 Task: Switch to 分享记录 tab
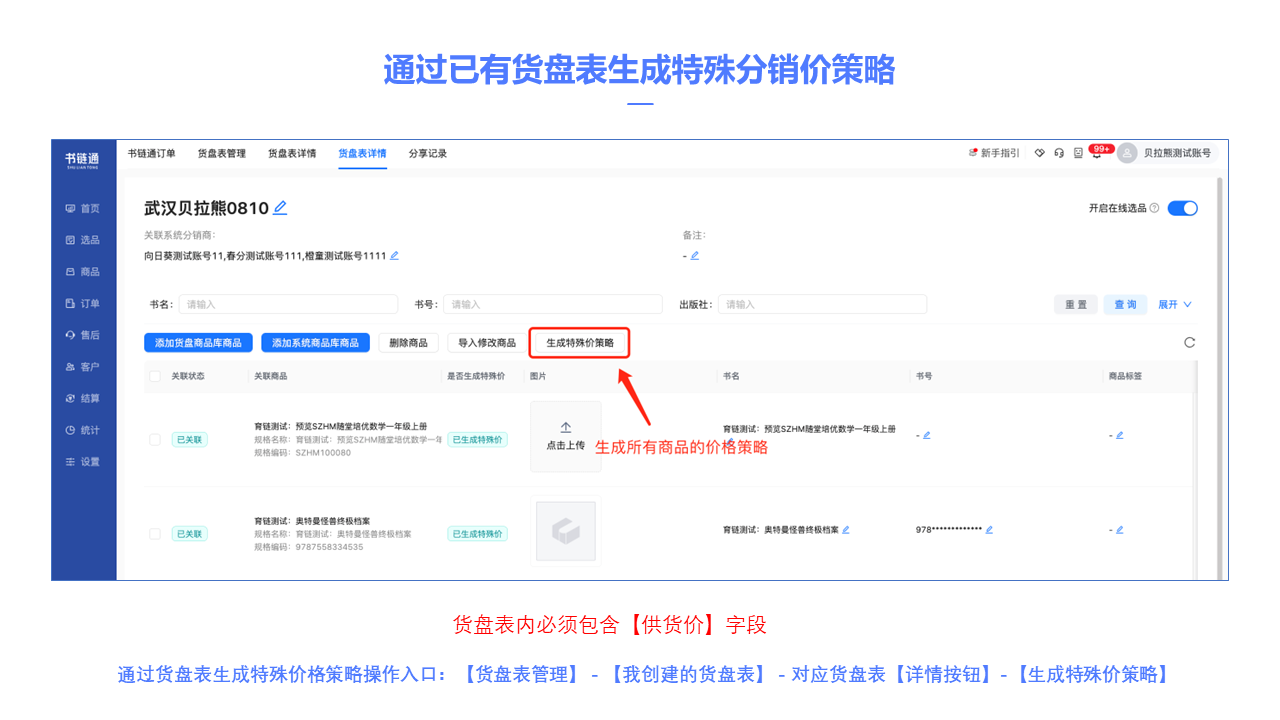pyautogui.click(x=428, y=154)
